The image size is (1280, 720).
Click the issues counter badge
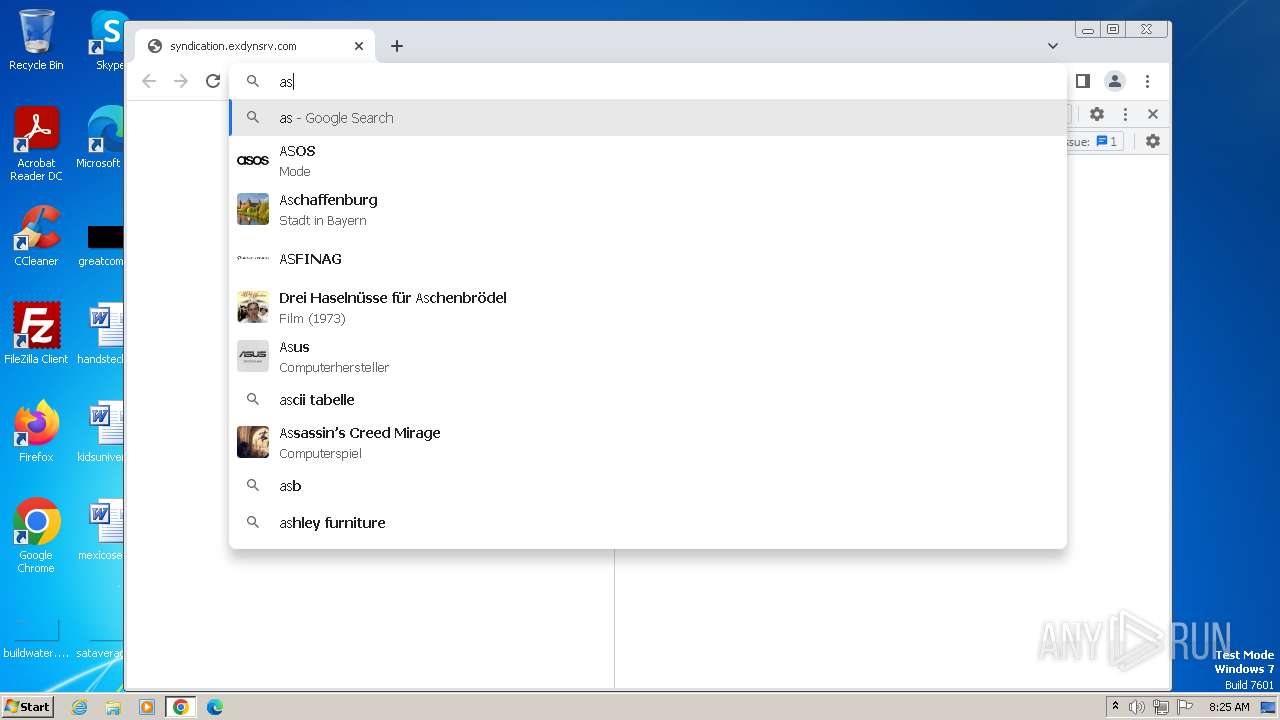(x=1107, y=141)
